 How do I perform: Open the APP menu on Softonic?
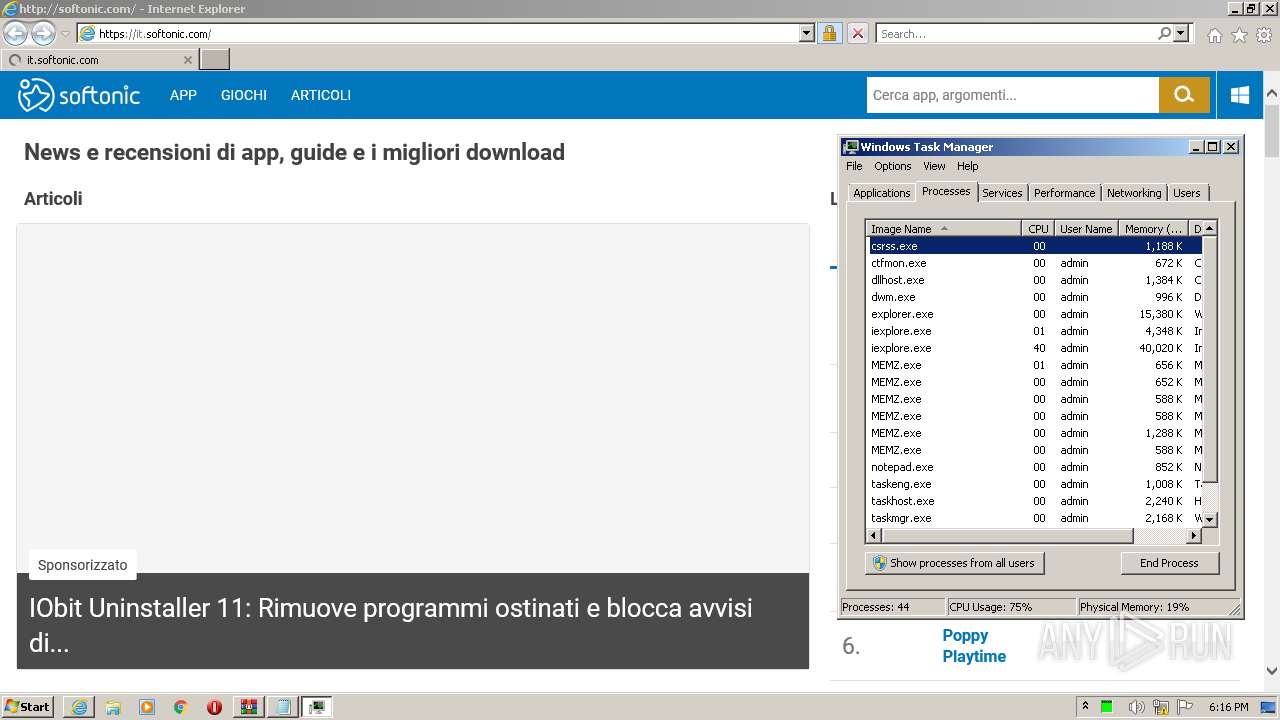183,95
